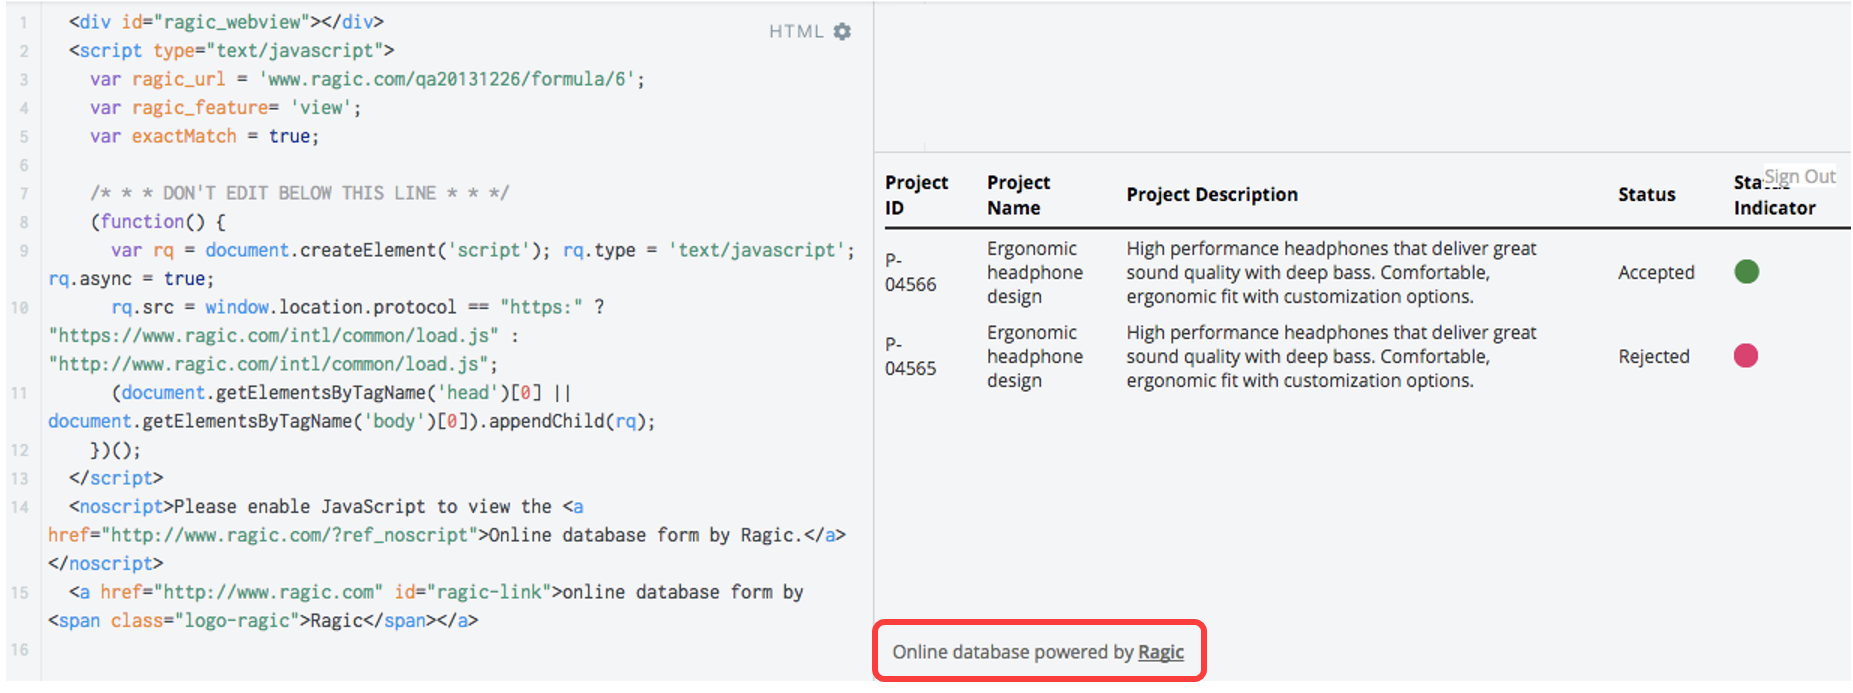The image size is (1853, 693).
Task: Click the HTML panel label
Action: [x=796, y=32]
